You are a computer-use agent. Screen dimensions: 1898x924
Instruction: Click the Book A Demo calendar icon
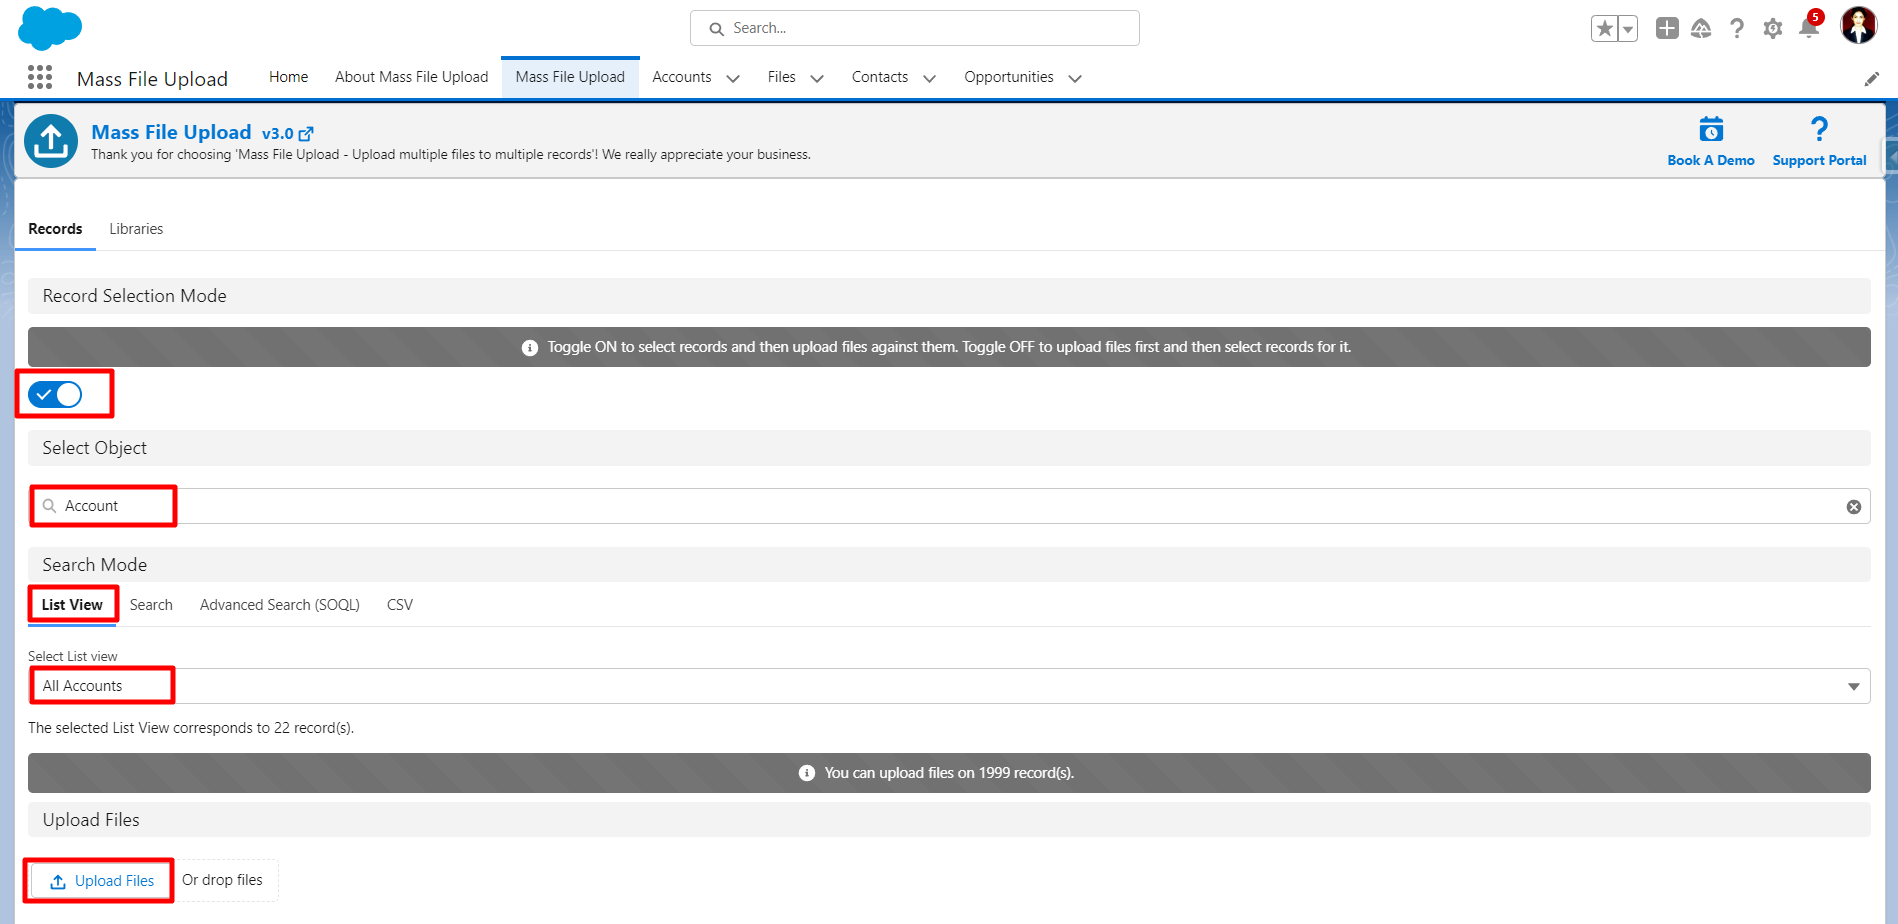1711,129
